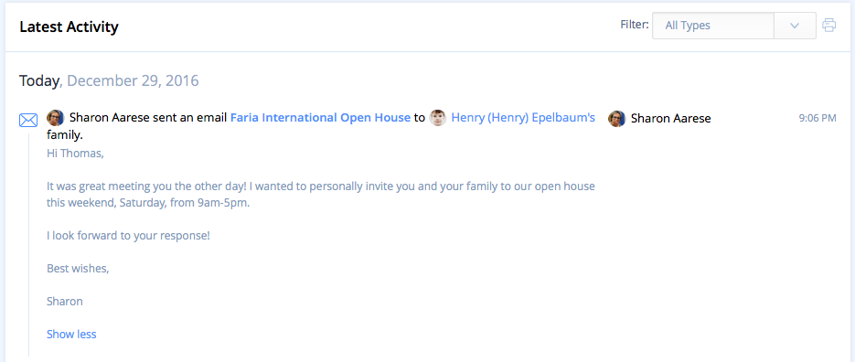The height and width of the screenshot is (362, 855).
Task: Select the All Types filter box
Action: pos(713,26)
